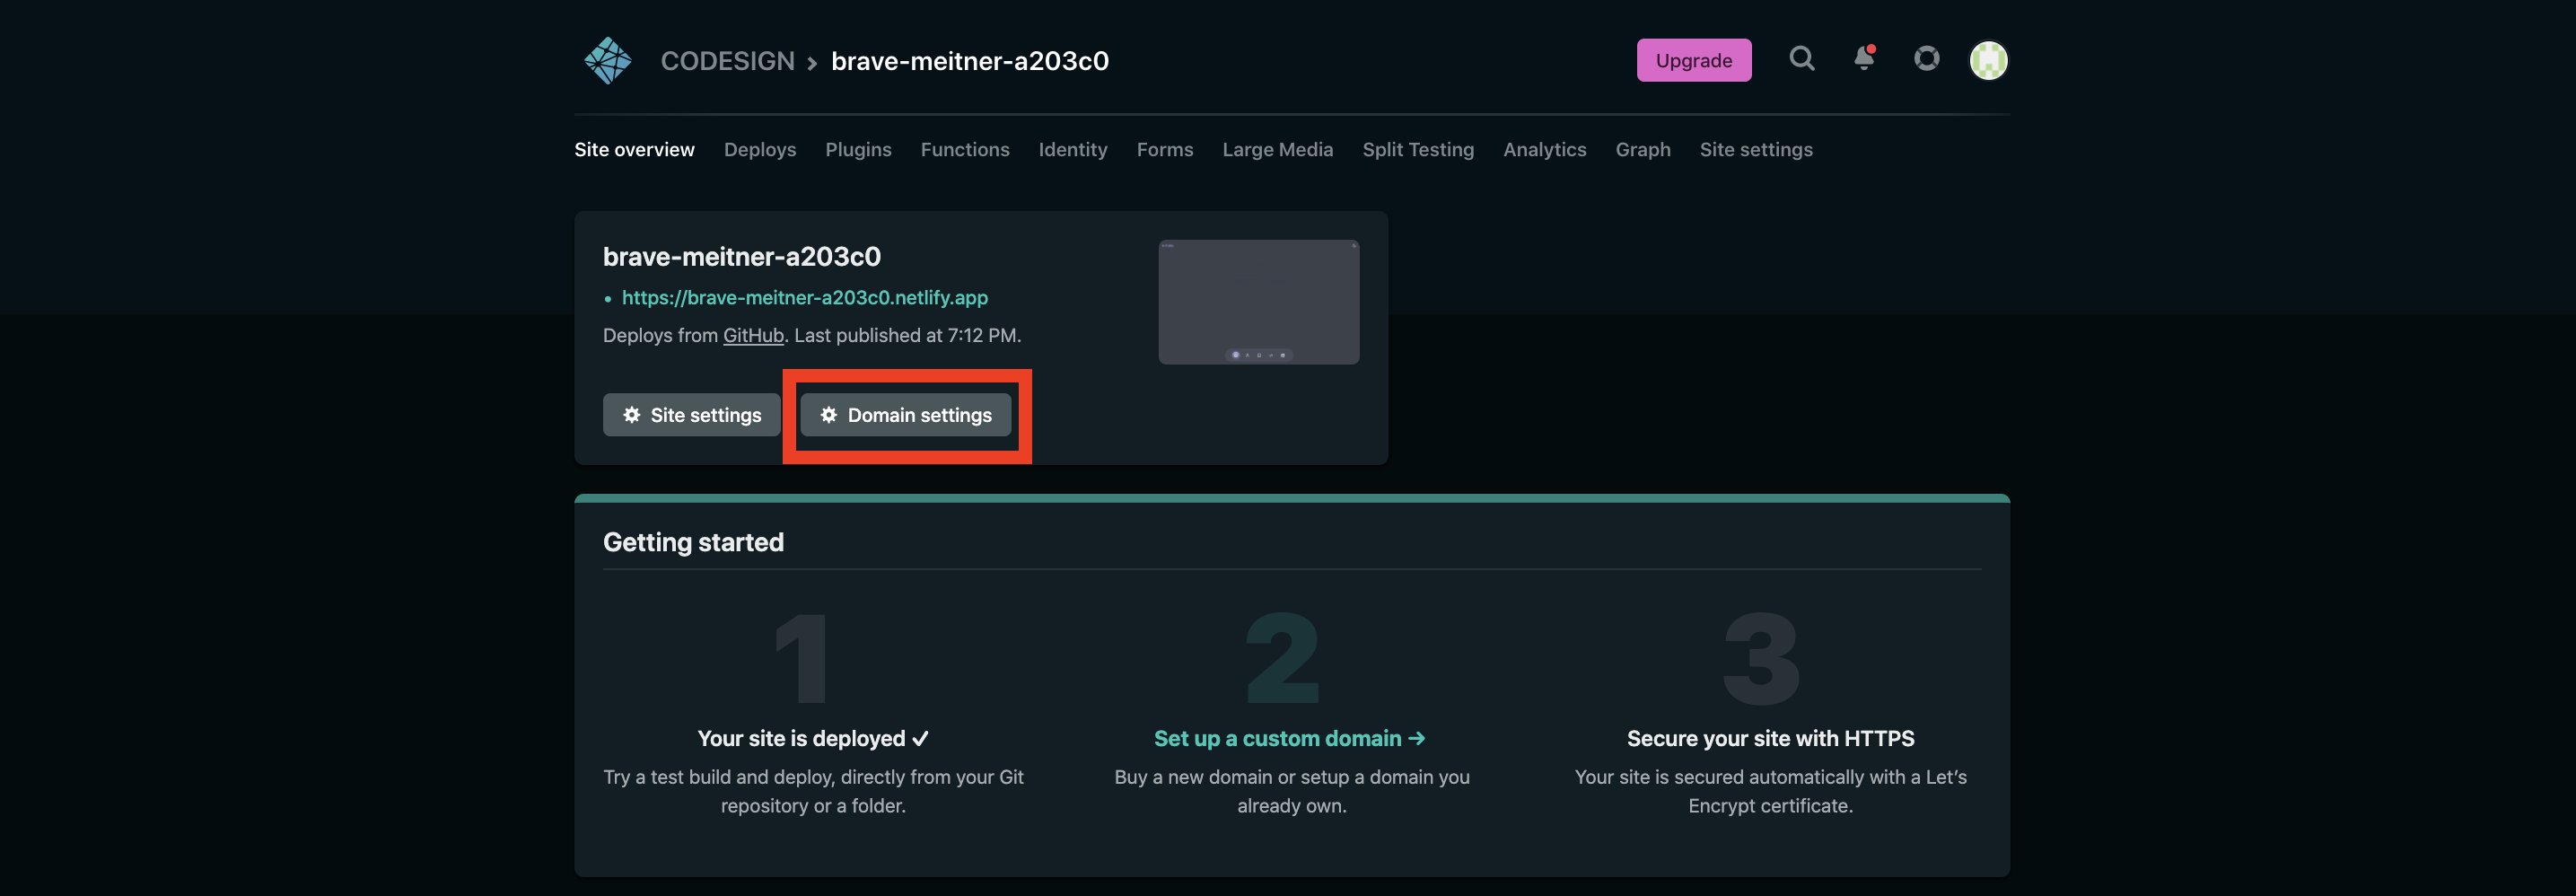Open Site settings tab in navigation
Image resolution: width=2576 pixels, height=896 pixels.
coord(1755,149)
